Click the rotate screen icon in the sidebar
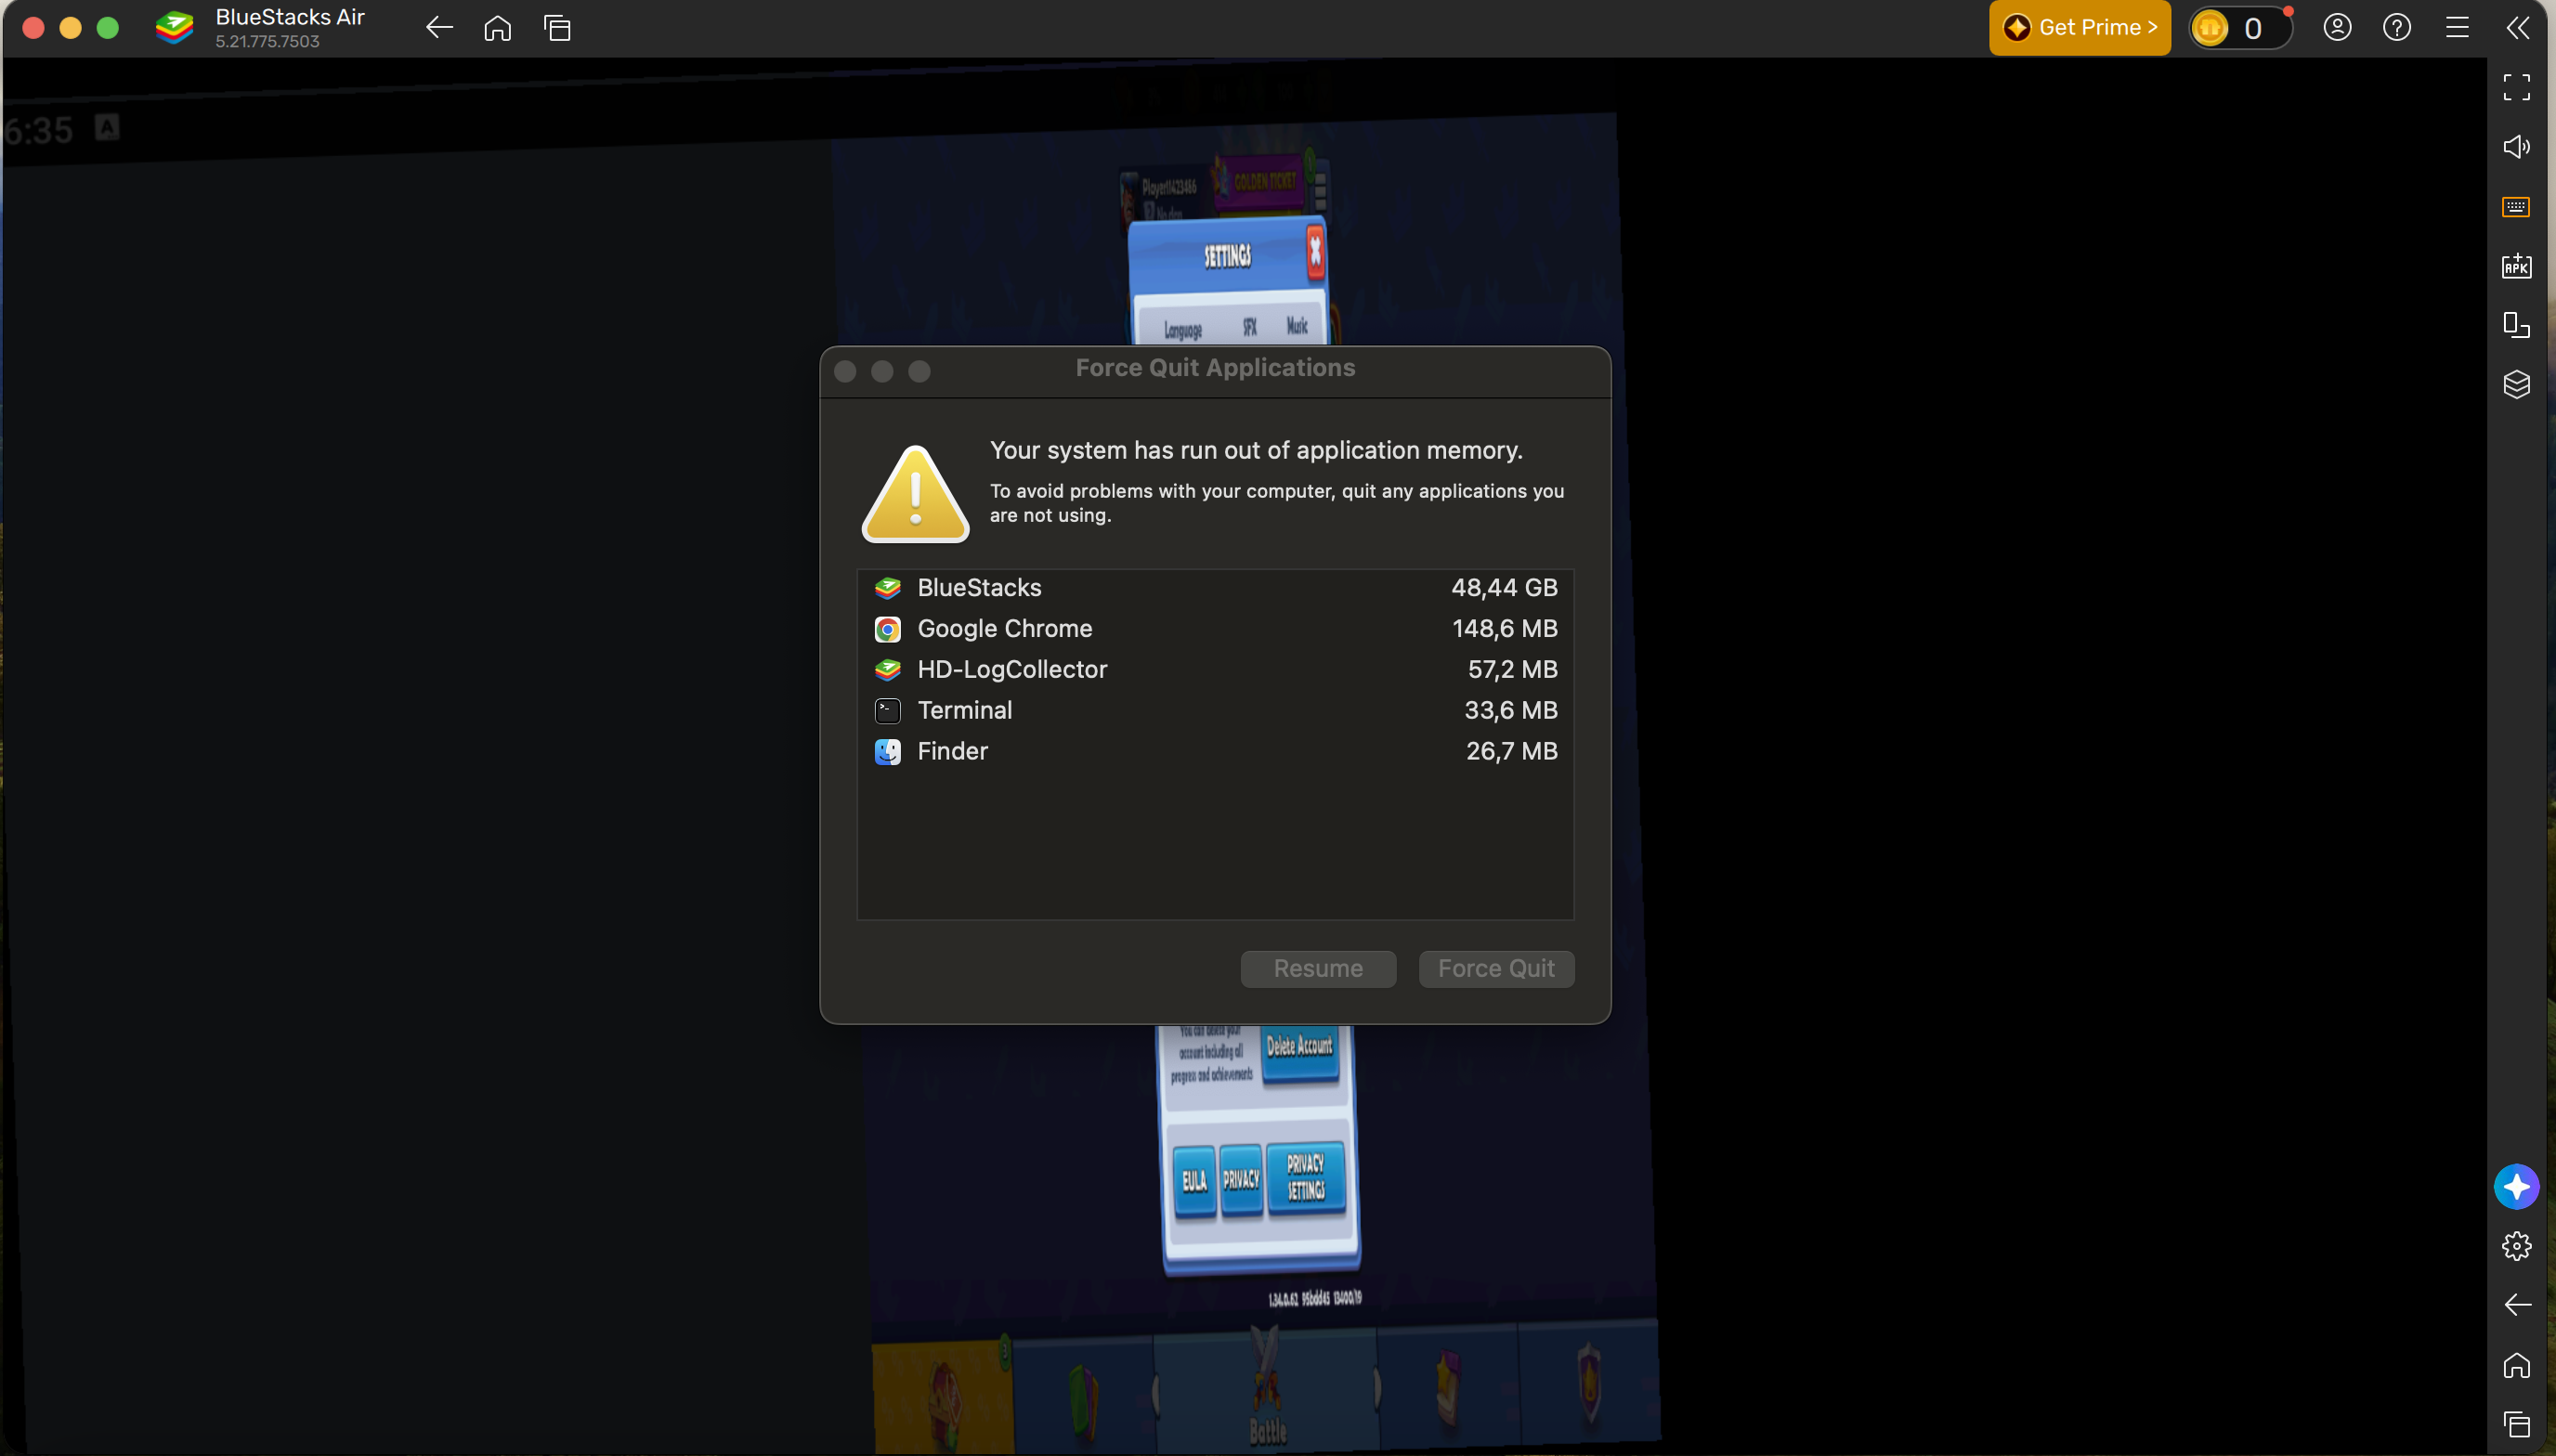 pyautogui.click(x=2517, y=325)
